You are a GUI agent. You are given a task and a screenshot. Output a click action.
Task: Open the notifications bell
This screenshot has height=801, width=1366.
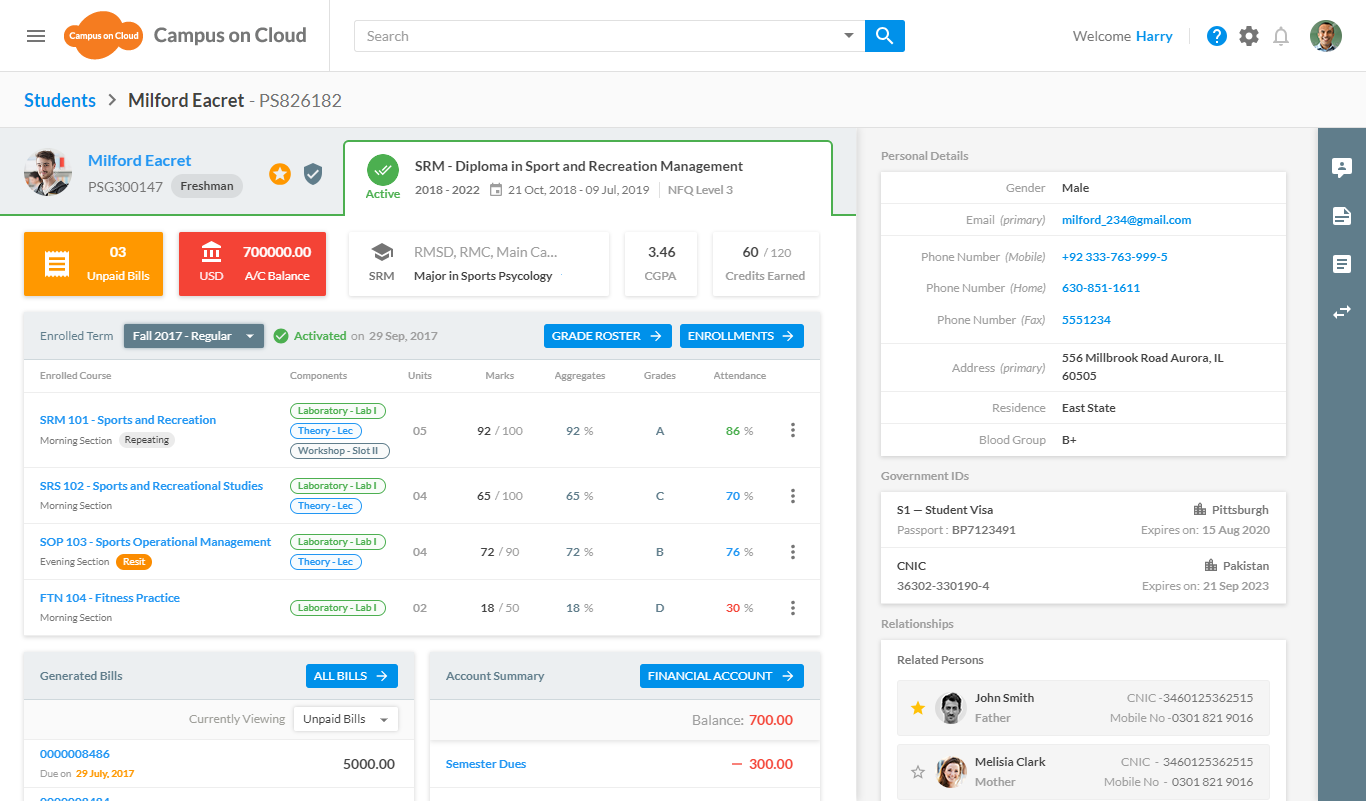click(x=1281, y=36)
